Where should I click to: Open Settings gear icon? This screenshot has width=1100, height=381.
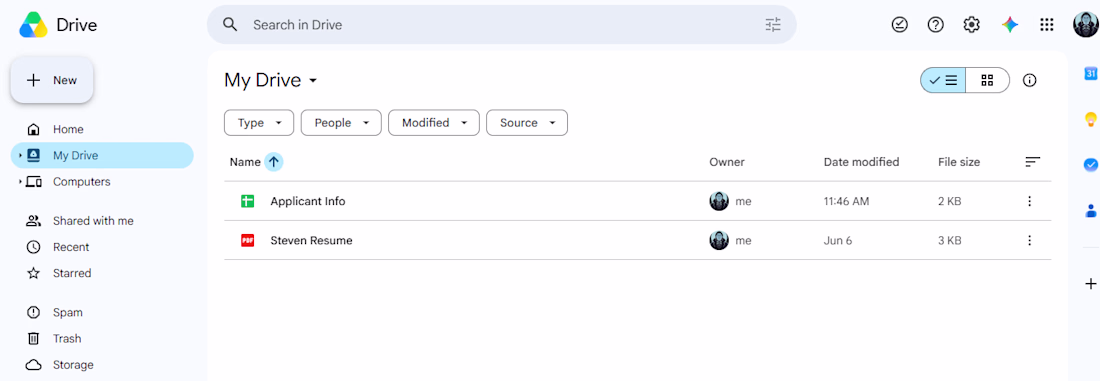pyautogui.click(x=971, y=25)
